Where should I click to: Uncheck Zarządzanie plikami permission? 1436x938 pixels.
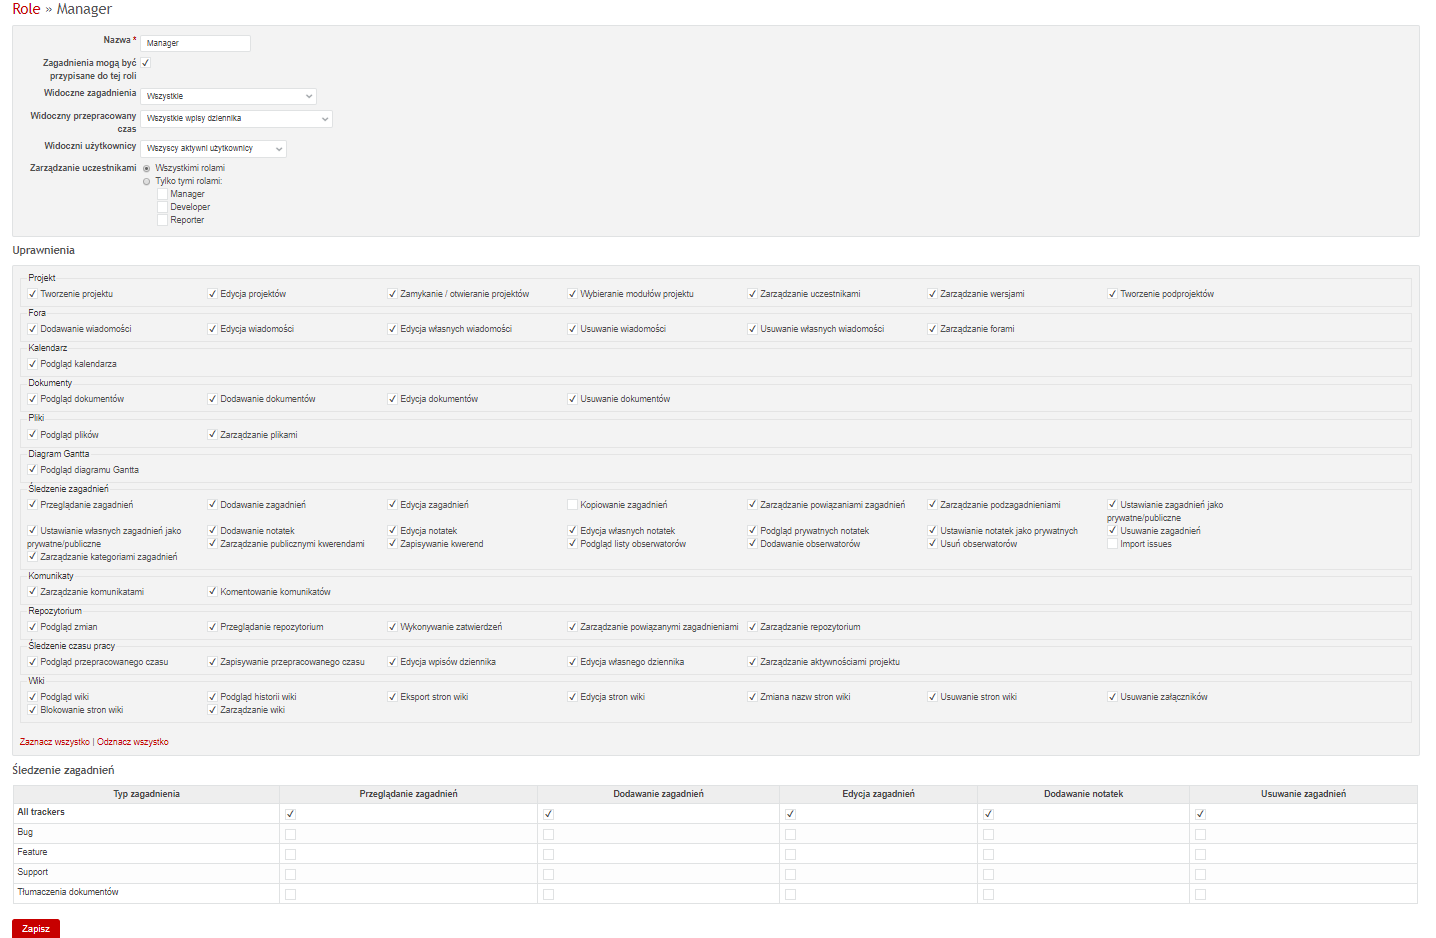click(x=212, y=435)
